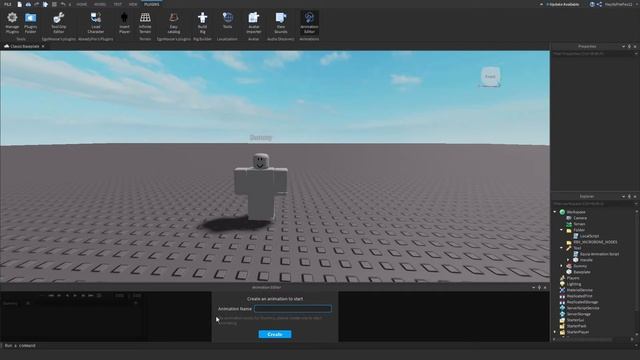This screenshot has height=360, width=640.
Task: Close the Explorer panel
Action: [635, 196]
